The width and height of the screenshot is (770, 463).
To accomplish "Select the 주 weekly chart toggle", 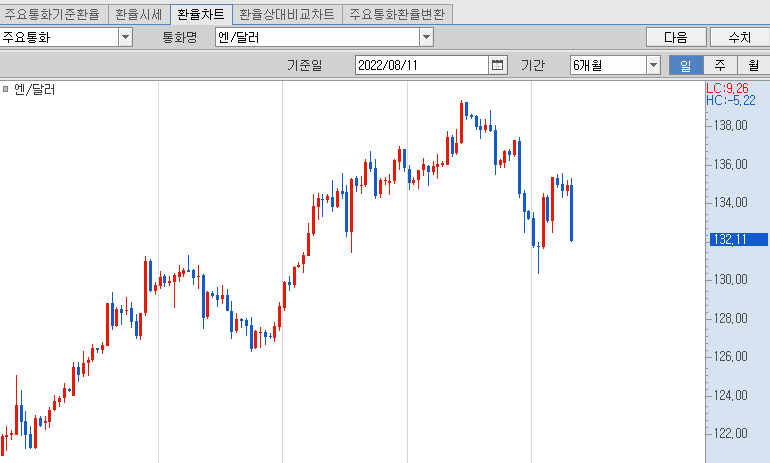I will (x=720, y=65).
